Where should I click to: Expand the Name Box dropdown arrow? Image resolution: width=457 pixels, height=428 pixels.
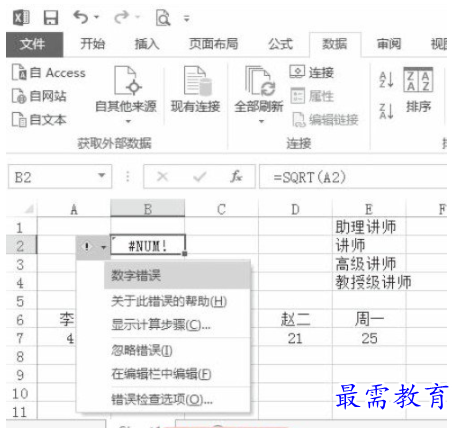coord(102,176)
